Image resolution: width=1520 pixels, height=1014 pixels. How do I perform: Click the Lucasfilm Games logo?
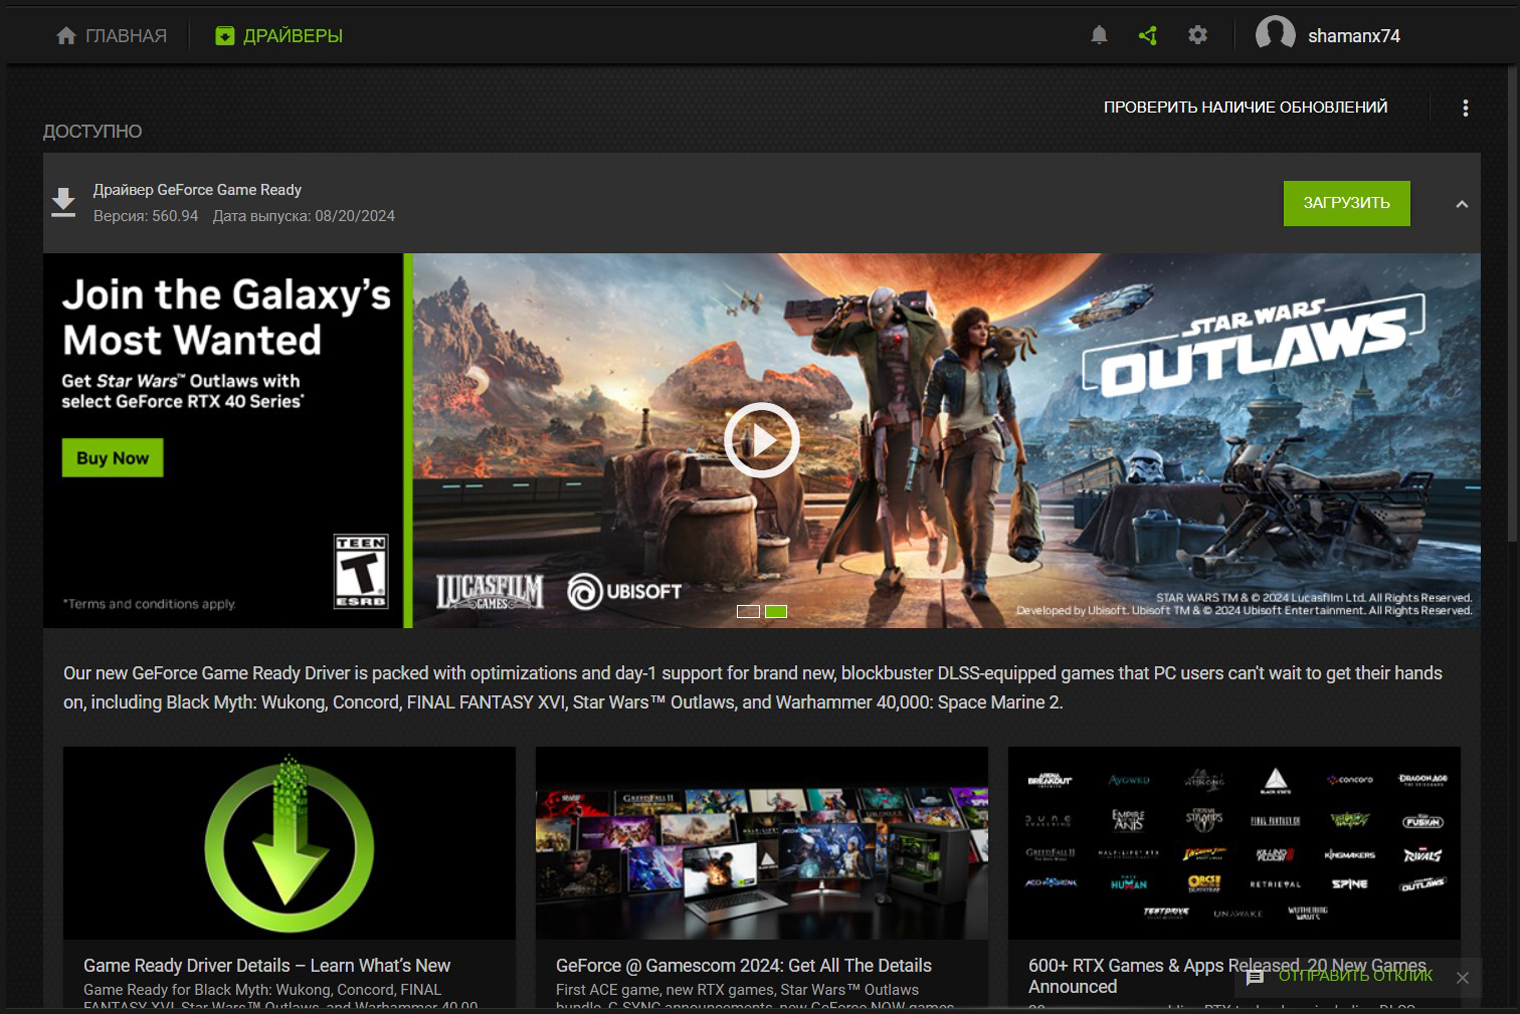pyautogui.click(x=490, y=592)
